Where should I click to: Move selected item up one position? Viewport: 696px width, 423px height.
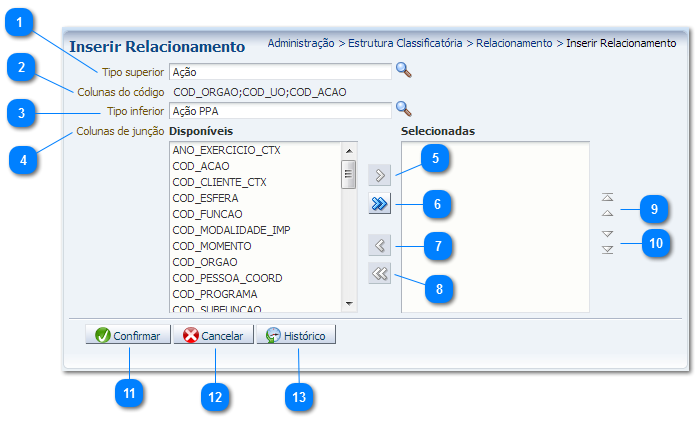click(607, 213)
